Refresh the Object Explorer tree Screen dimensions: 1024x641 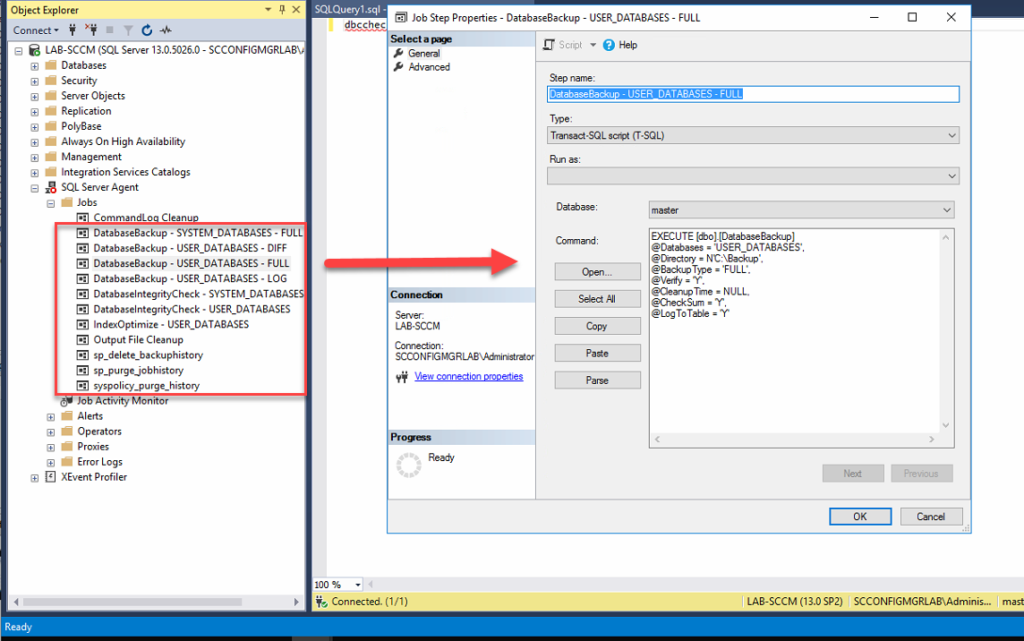click(x=147, y=30)
